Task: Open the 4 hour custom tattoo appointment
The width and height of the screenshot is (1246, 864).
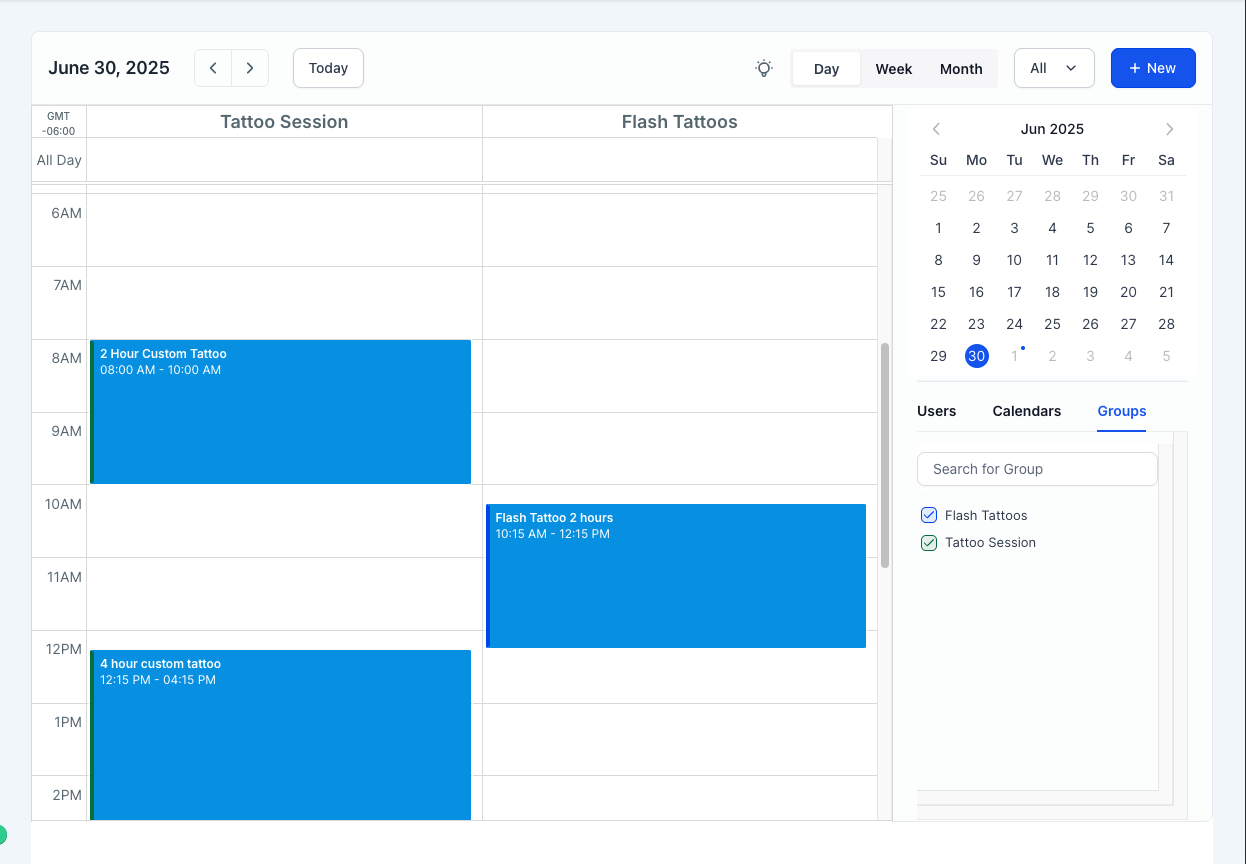Action: coord(280,735)
